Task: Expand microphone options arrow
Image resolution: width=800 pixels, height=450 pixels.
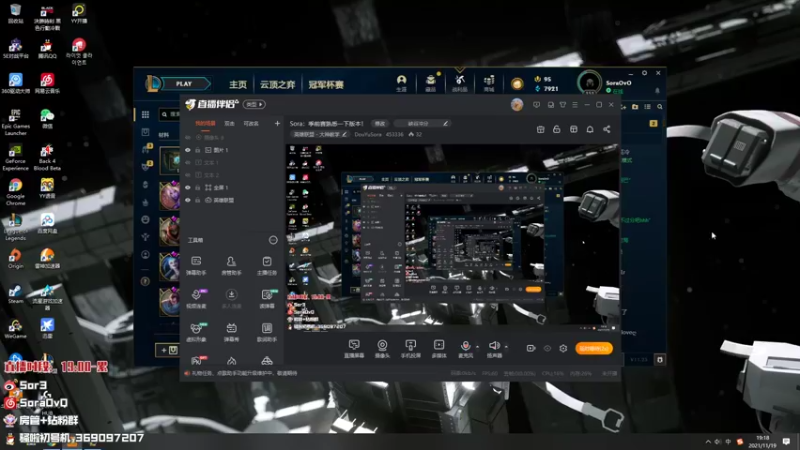Action: 478,347
